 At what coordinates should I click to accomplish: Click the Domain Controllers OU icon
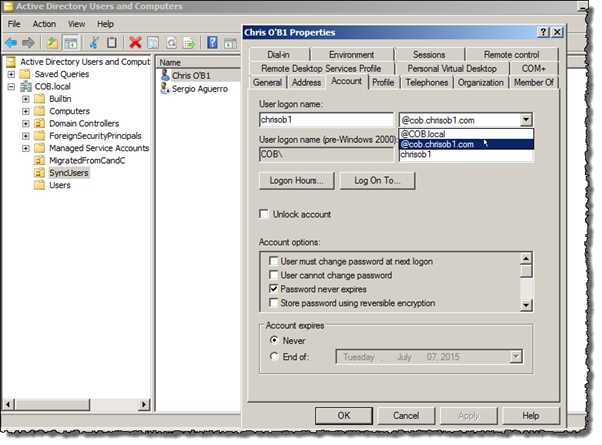pyautogui.click(x=39, y=123)
